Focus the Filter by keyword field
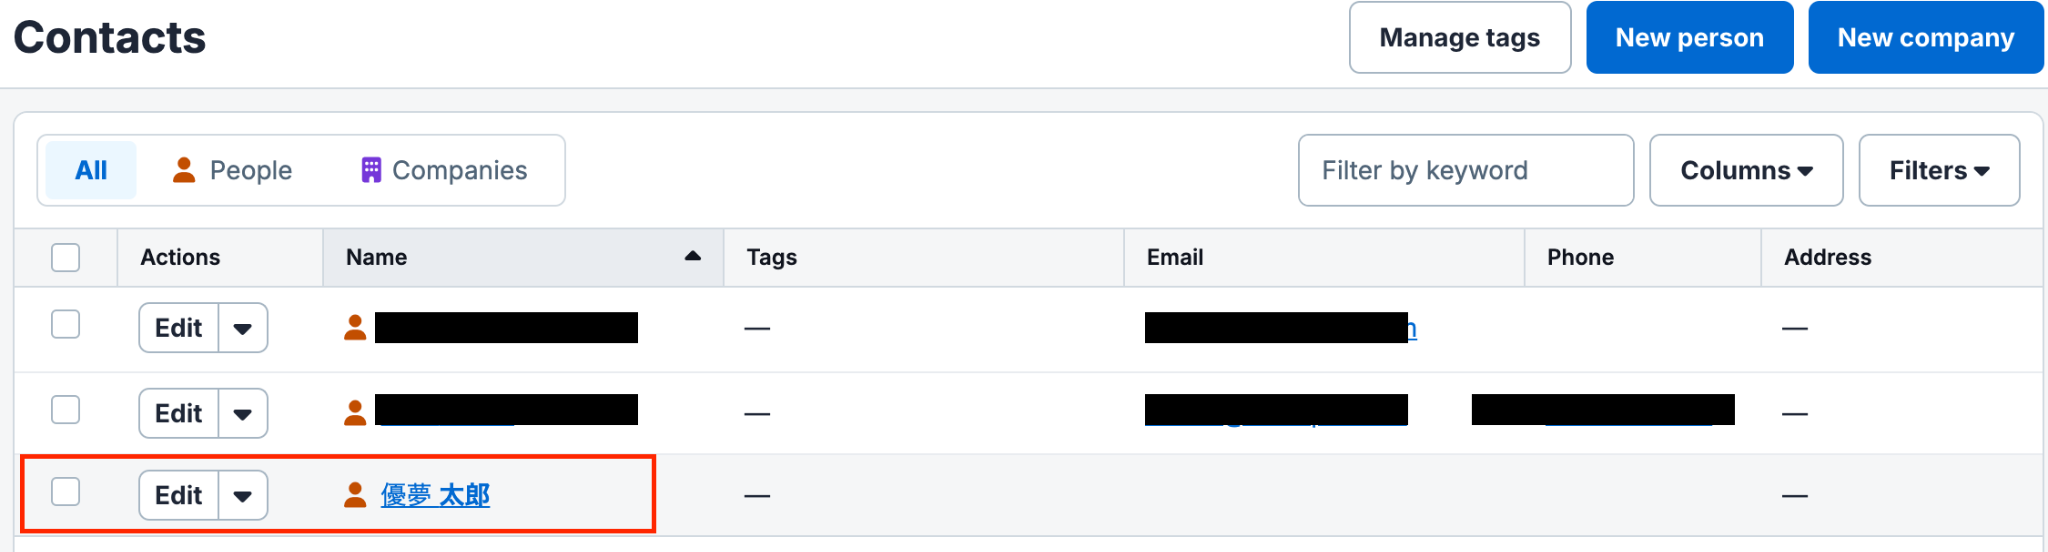This screenshot has height=552, width=2048. (1466, 171)
